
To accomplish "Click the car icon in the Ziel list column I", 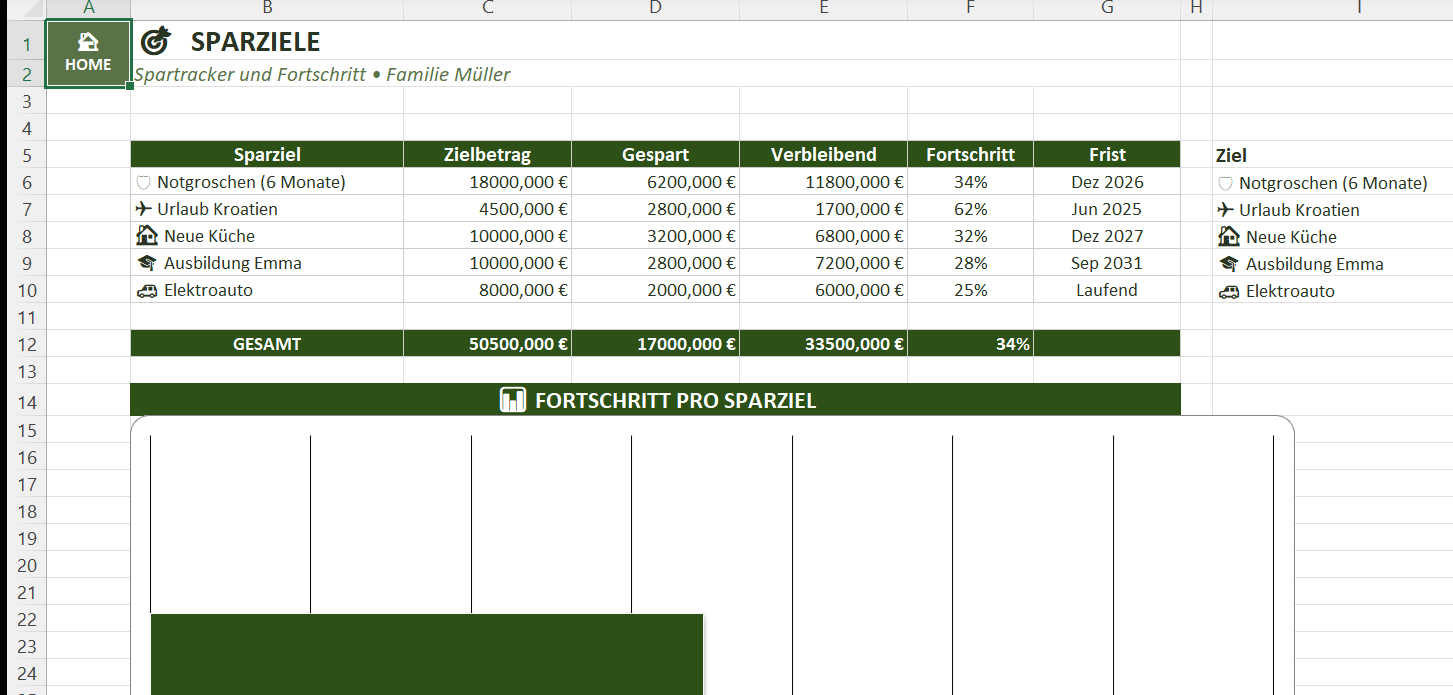I will (x=1228, y=291).
